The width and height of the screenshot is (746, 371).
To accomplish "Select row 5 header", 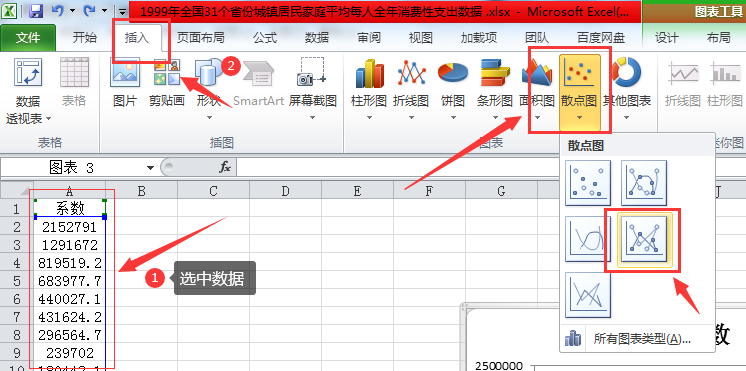I will 17,281.
